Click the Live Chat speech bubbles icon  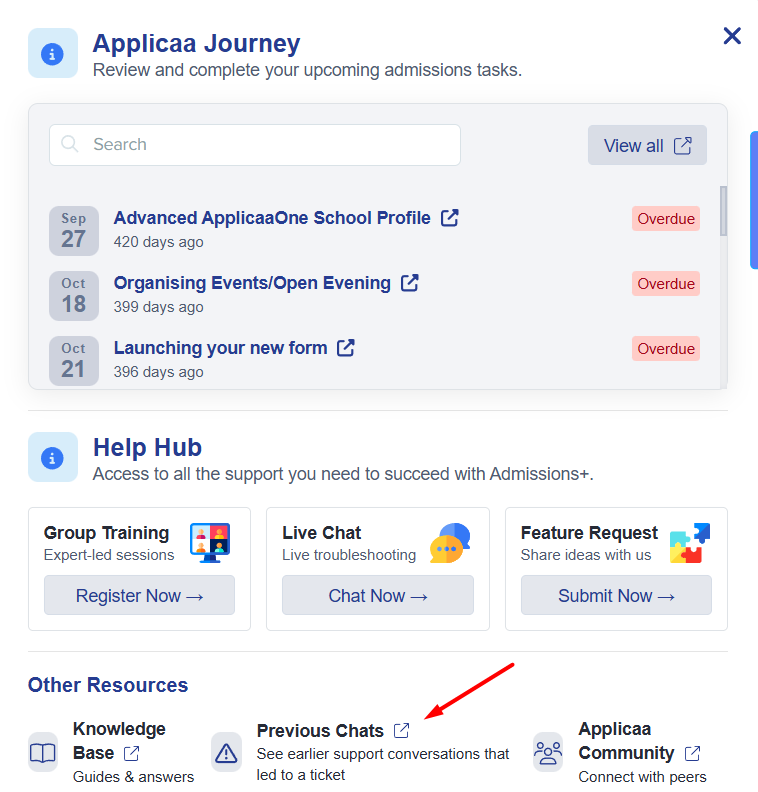(x=449, y=543)
